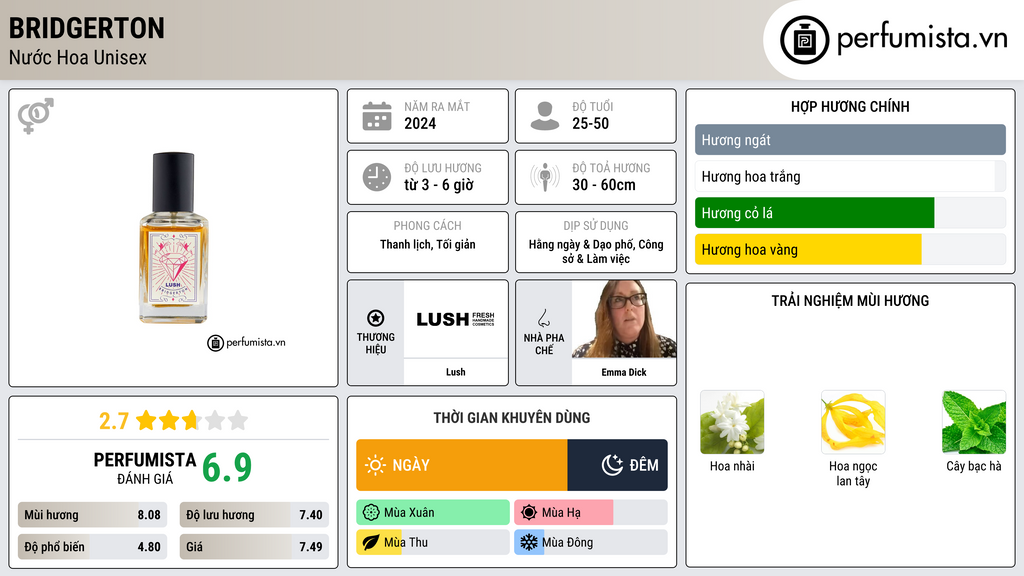Click the Độ phổ biến 4.80 score bar
The image size is (1024, 576).
pos(93,547)
